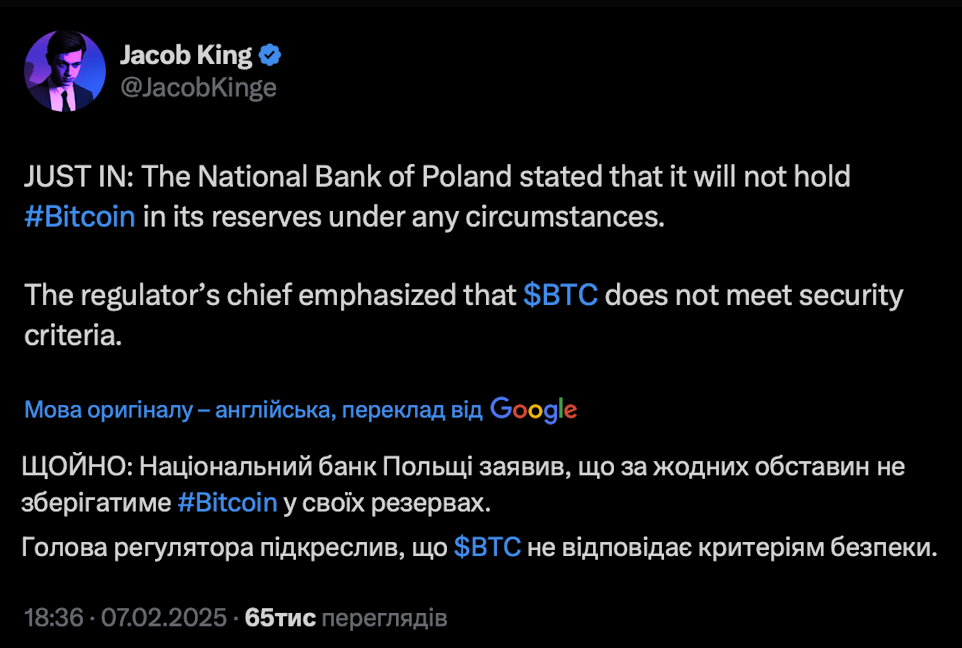Click the 'Голова регулятора підкреслив' sentence

(x=479, y=547)
